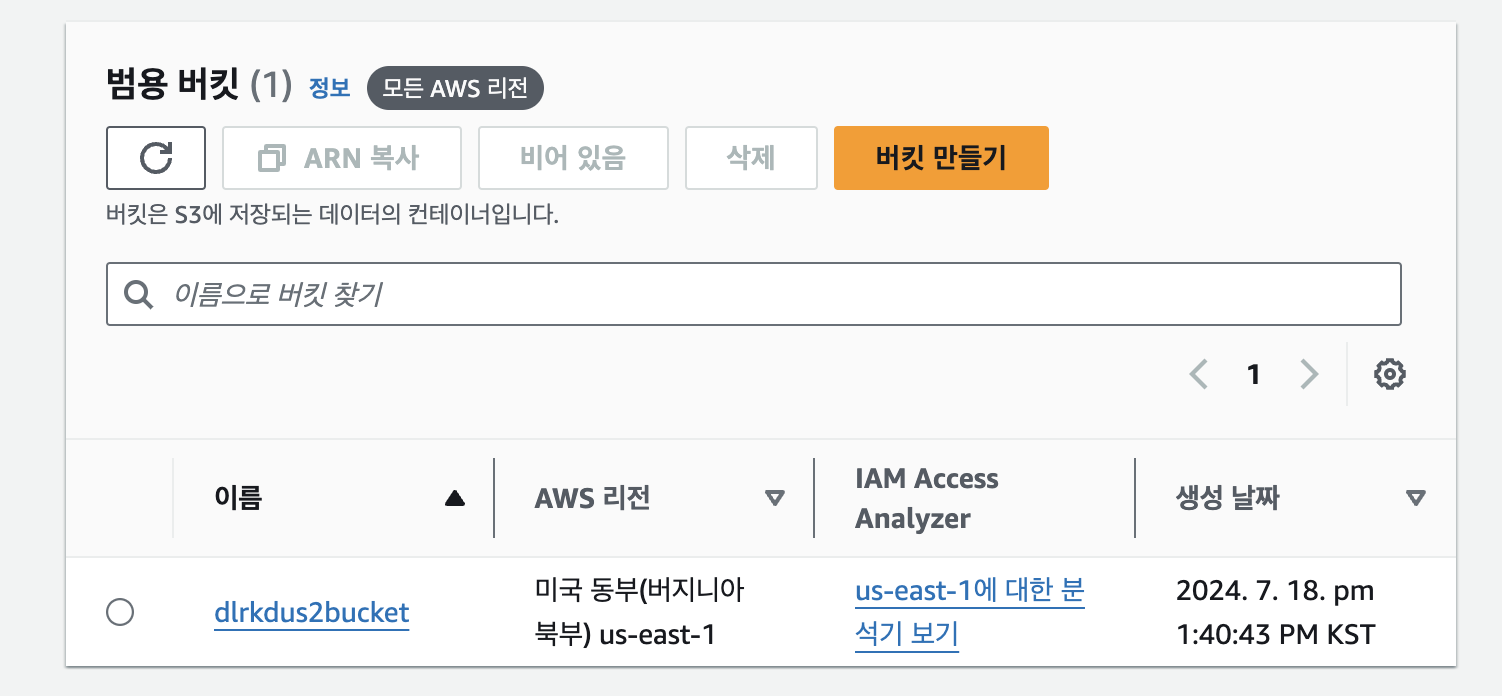Click the search magnifier icon
This screenshot has height=696, width=1502.
click(x=139, y=294)
